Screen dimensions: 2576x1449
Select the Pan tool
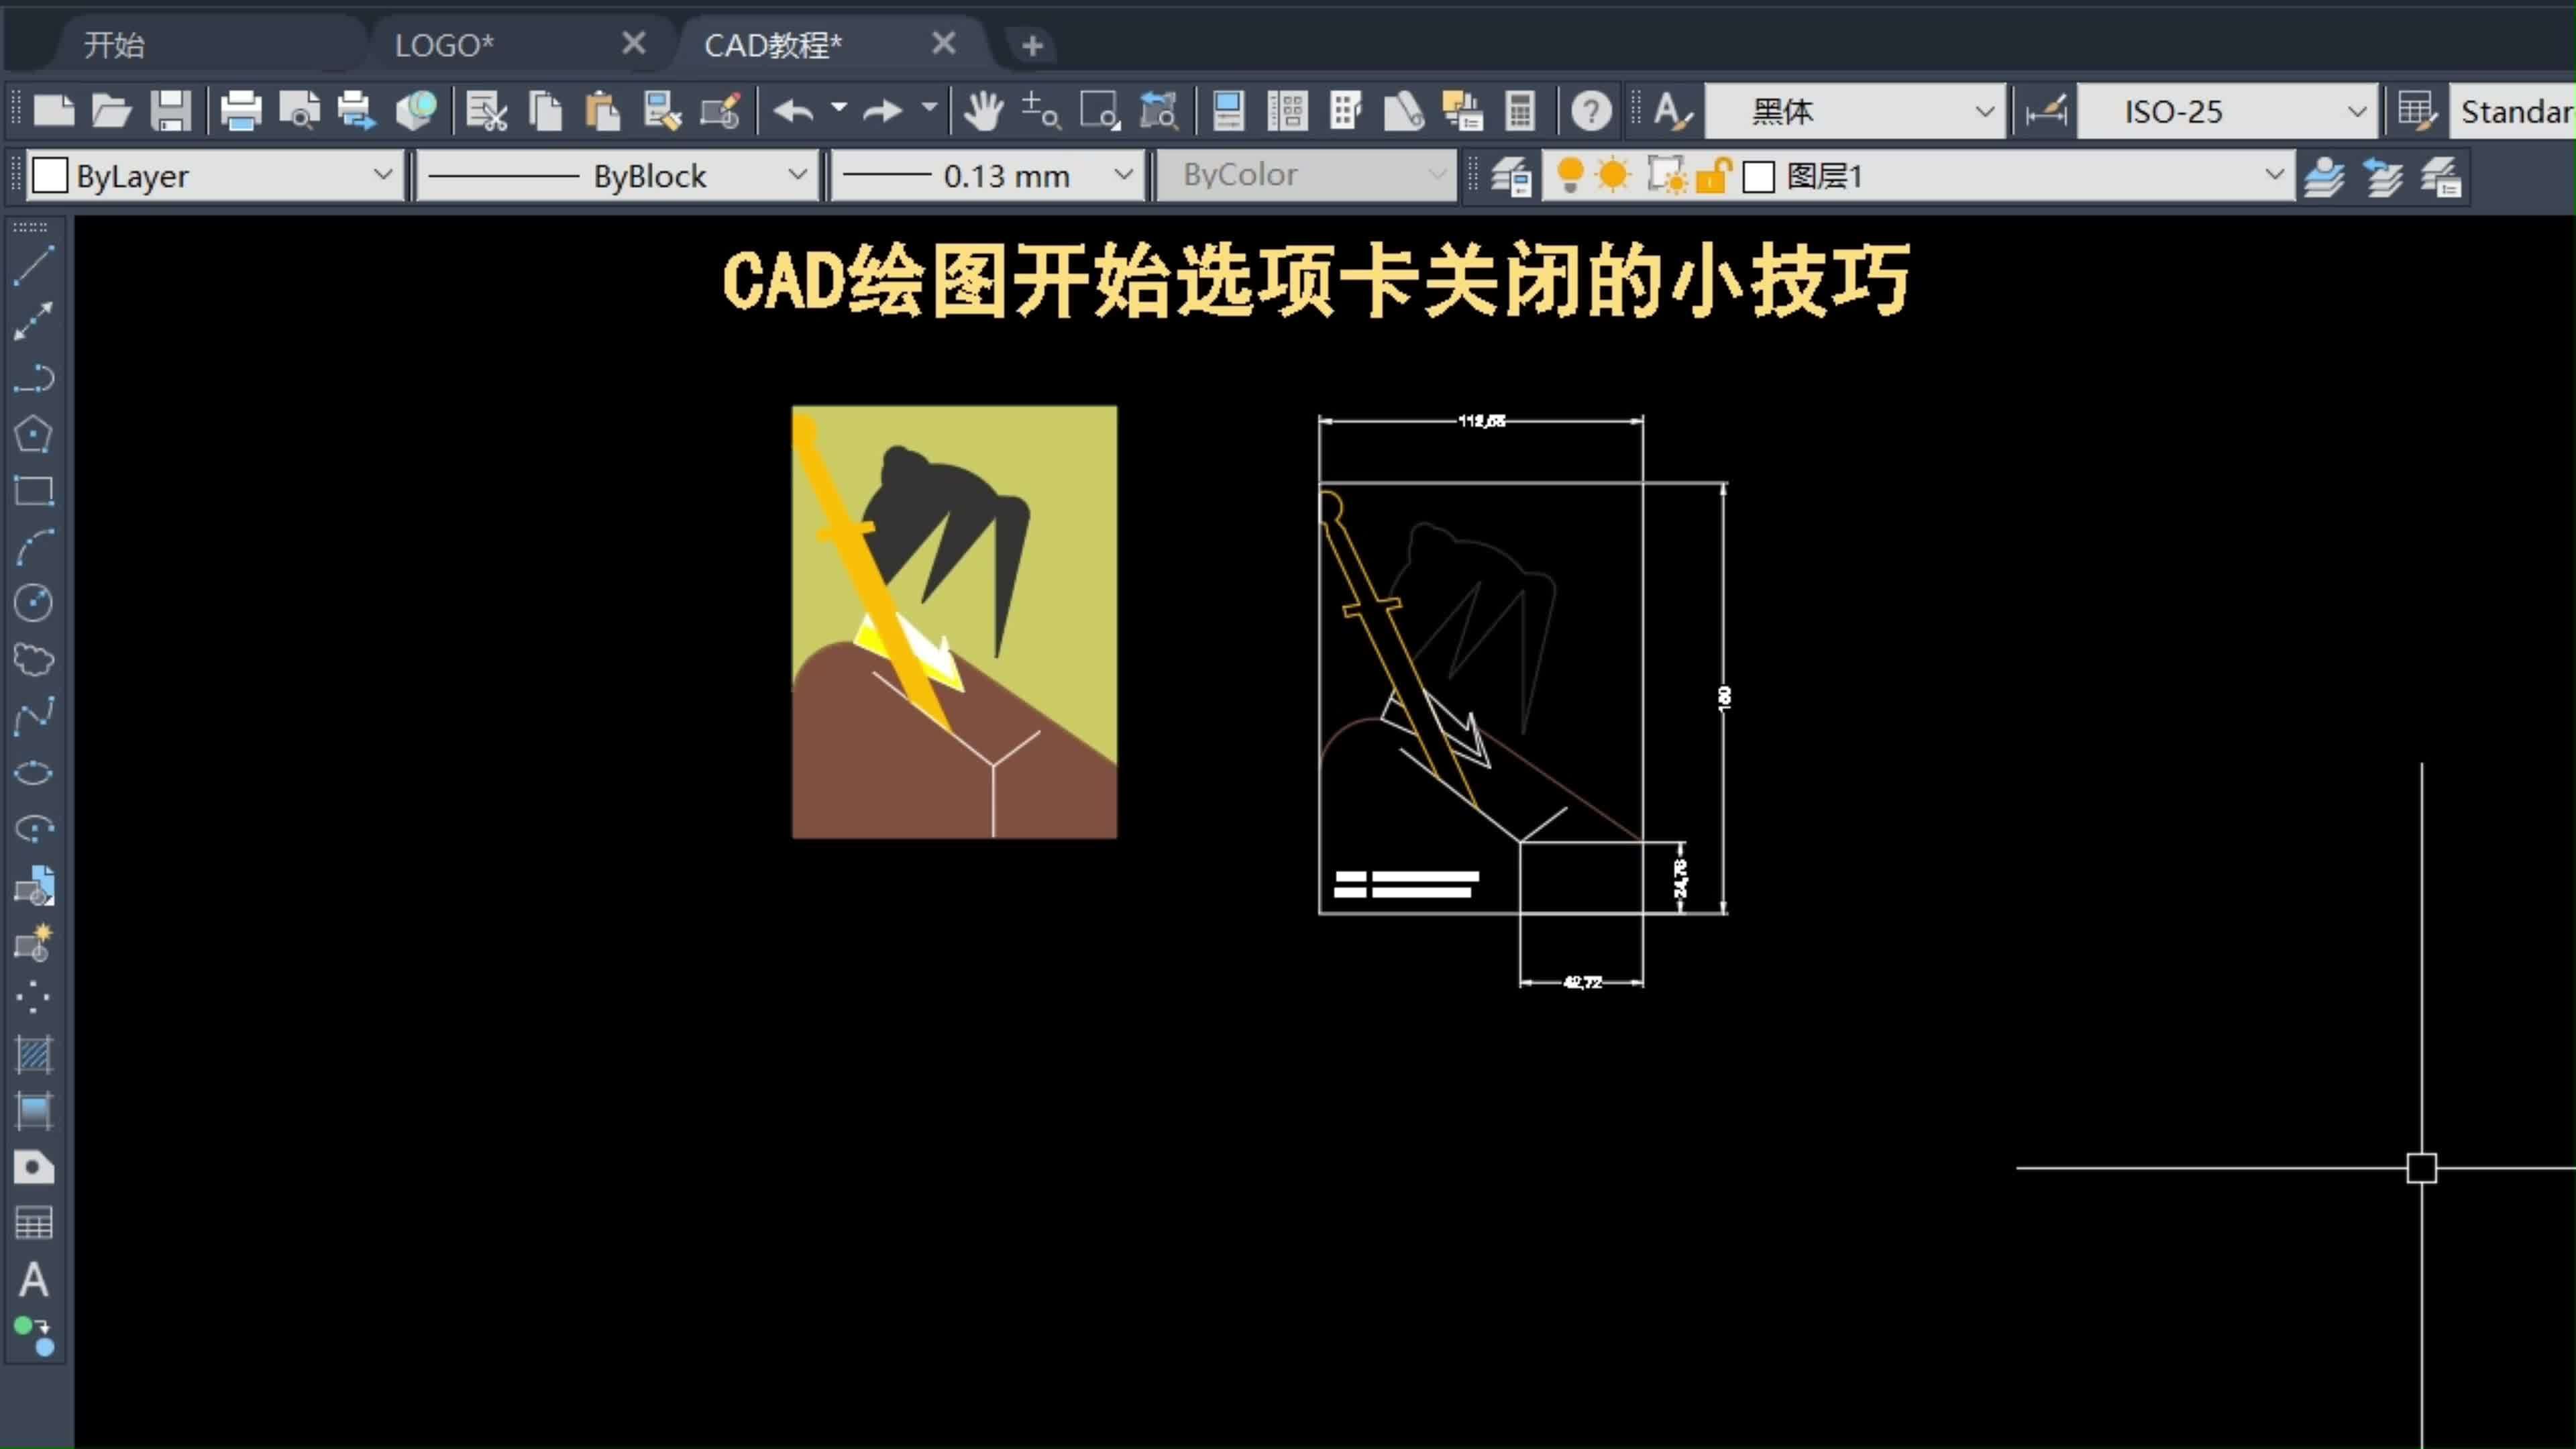point(983,110)
